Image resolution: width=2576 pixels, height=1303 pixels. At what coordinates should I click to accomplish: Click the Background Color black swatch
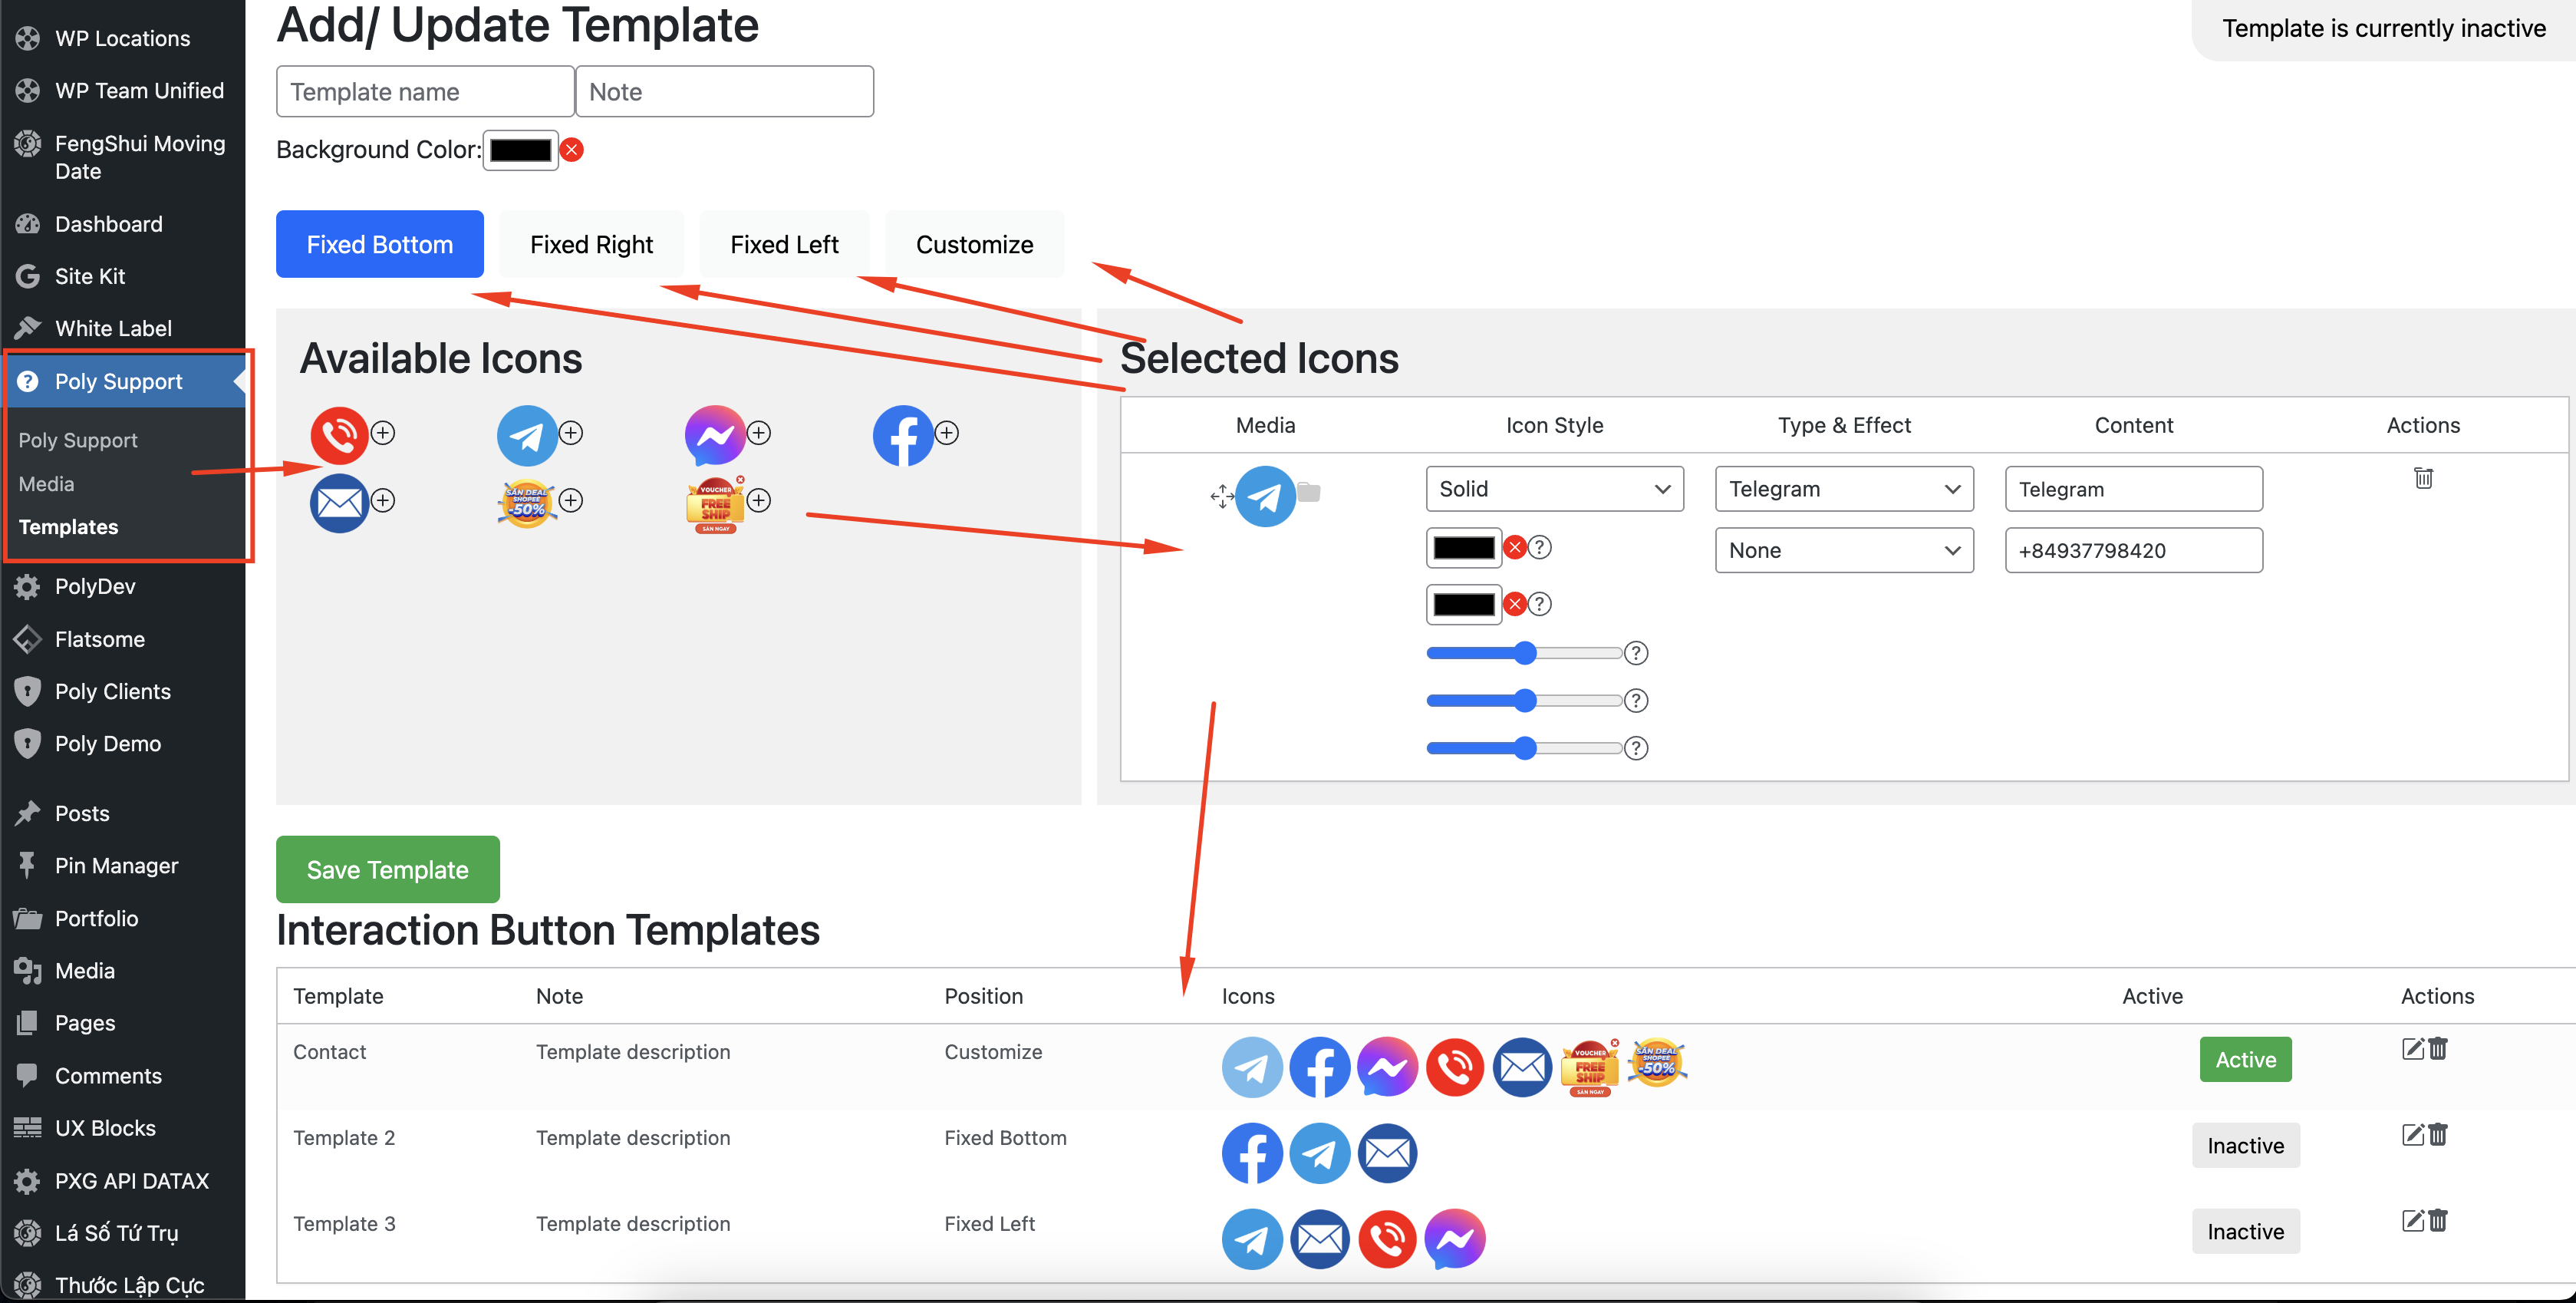tap(520, 150)
